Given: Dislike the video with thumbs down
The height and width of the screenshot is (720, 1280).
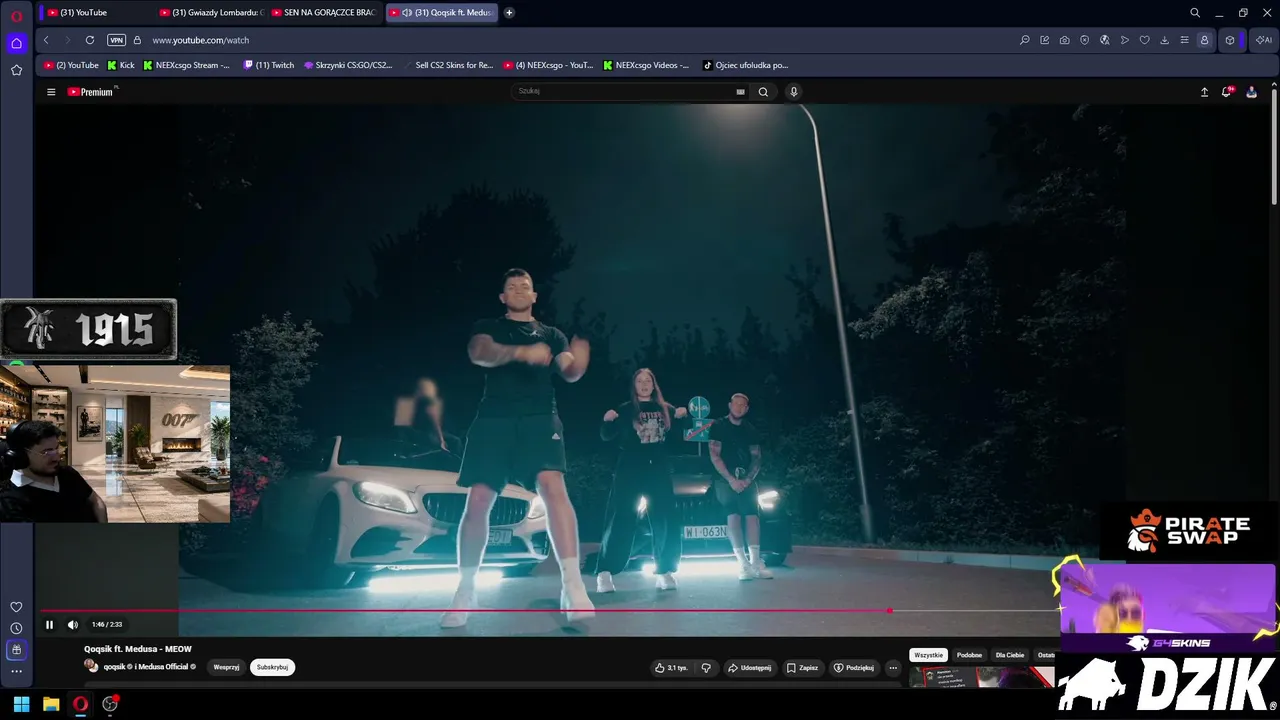Looking at the screenshot, I should [706, 668].
